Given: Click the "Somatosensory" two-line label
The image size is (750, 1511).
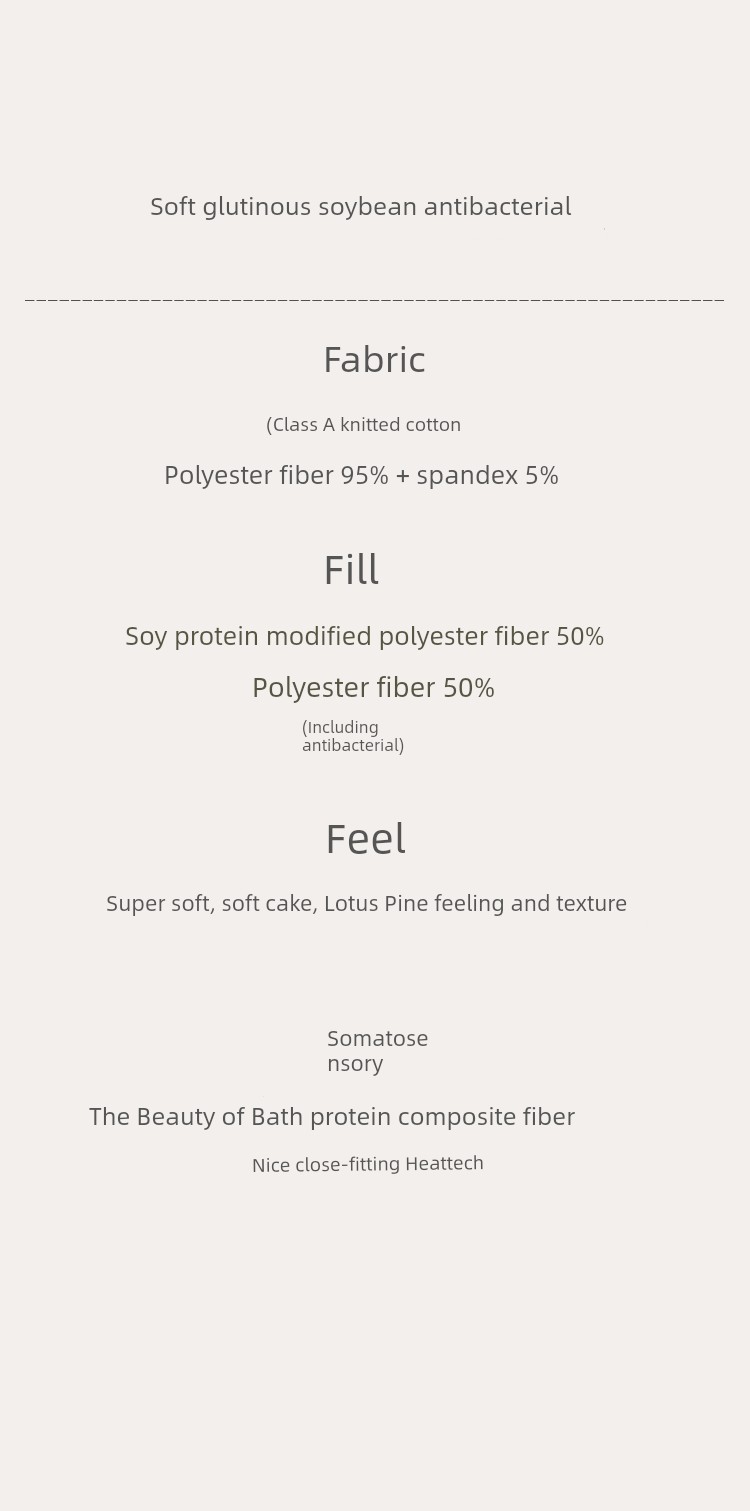Looking at the screenshot, I should click(377, 1051).
